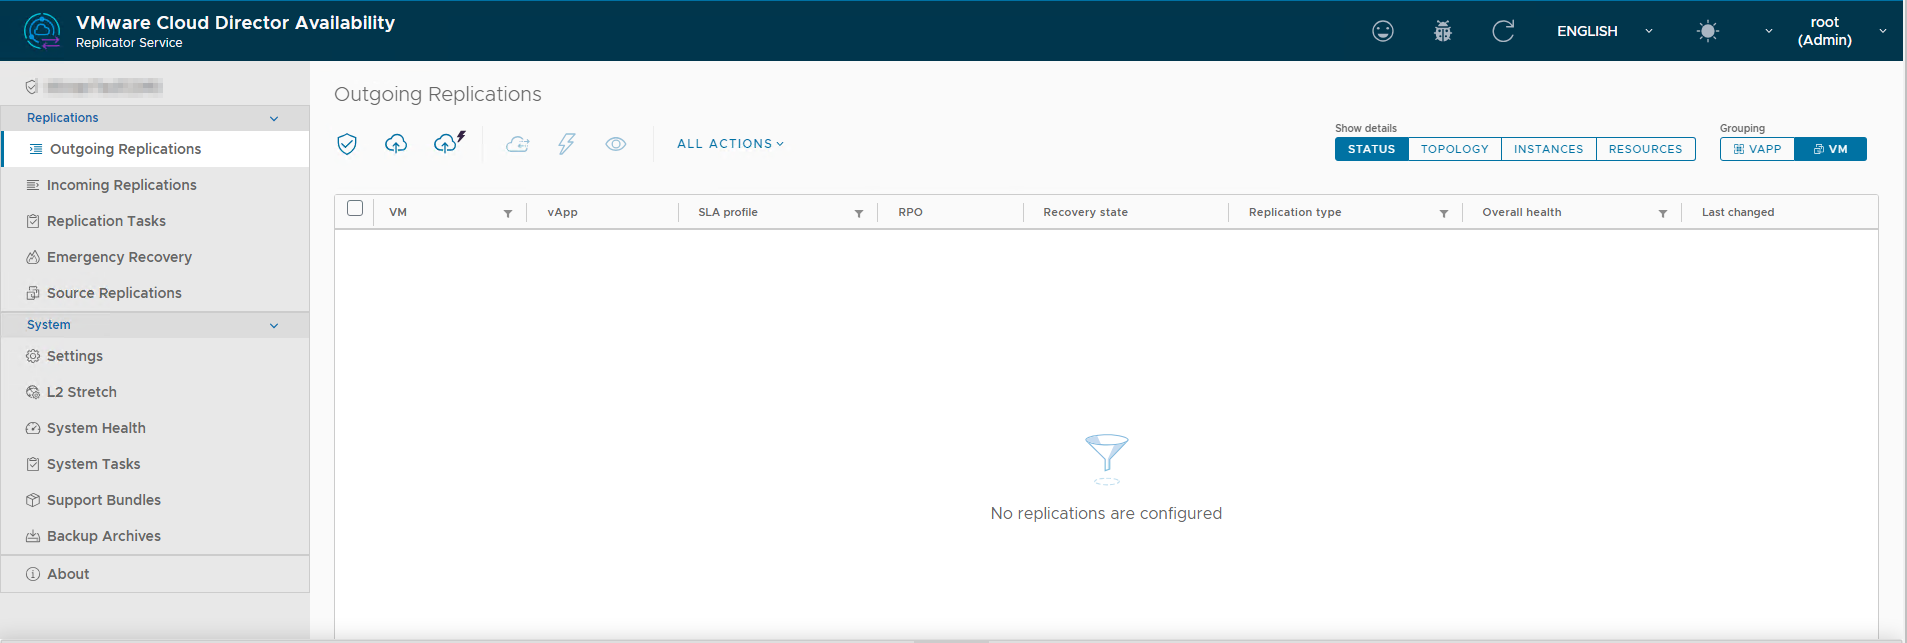Go to System Health page
This screenshot has width=1907, height=643.
click(96, 428)
